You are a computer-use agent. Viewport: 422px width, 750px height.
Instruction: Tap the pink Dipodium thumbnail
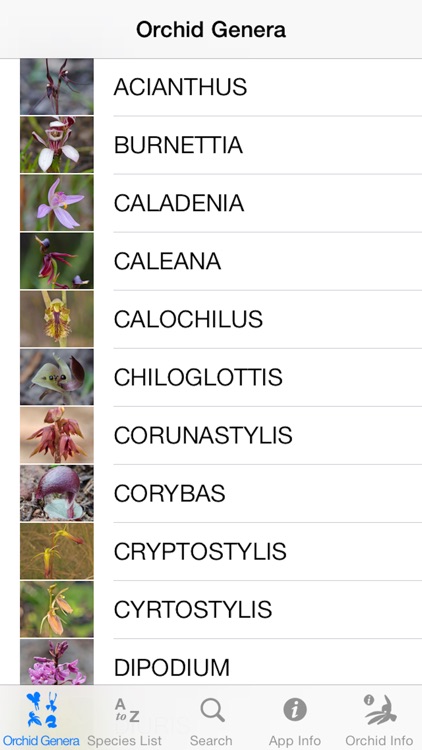pyautogui.click(x=57, y=662)
